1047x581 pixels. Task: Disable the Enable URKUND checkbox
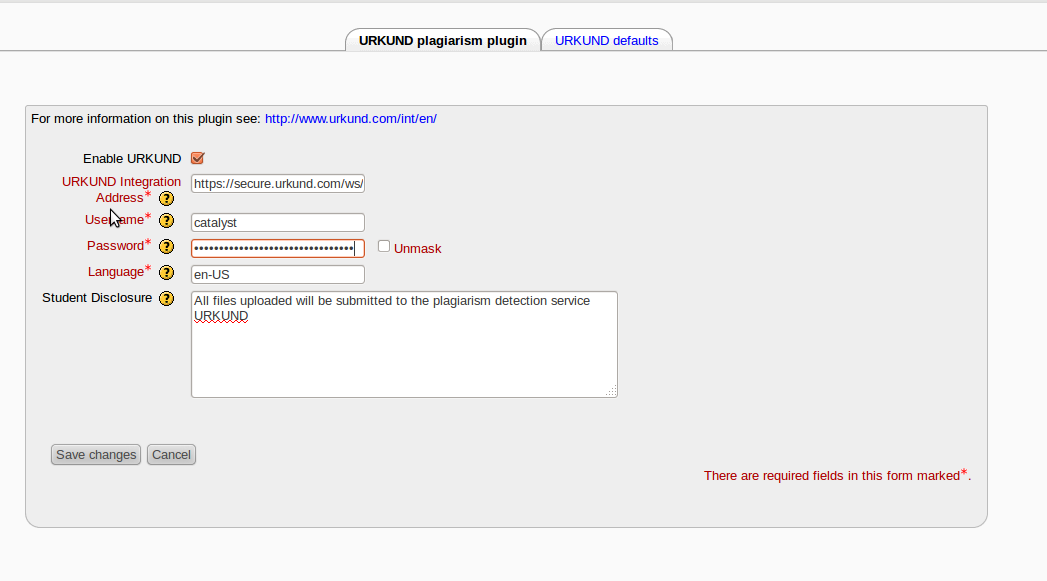[x=197, y=158]
